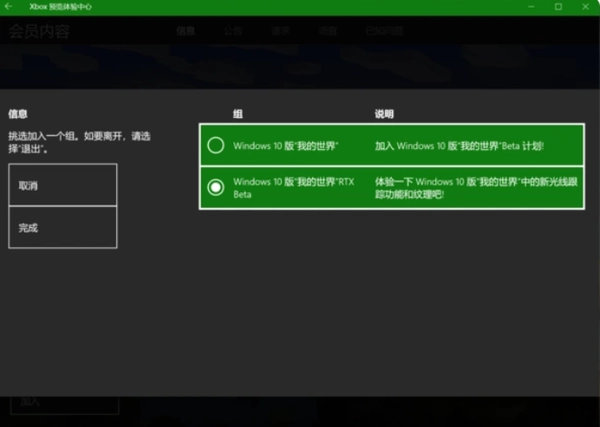Close the Xbox 预览体验中心 window
The height and width of the screenshot is (427, 600).
(x=586, y=7)
